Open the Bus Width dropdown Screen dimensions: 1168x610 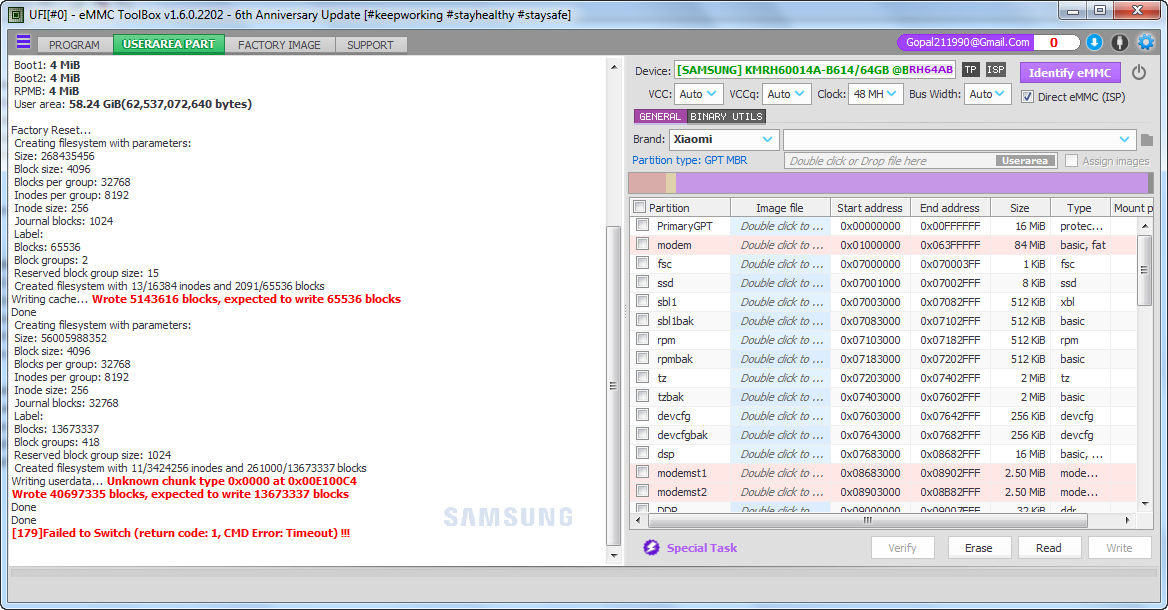click(988, 94)
